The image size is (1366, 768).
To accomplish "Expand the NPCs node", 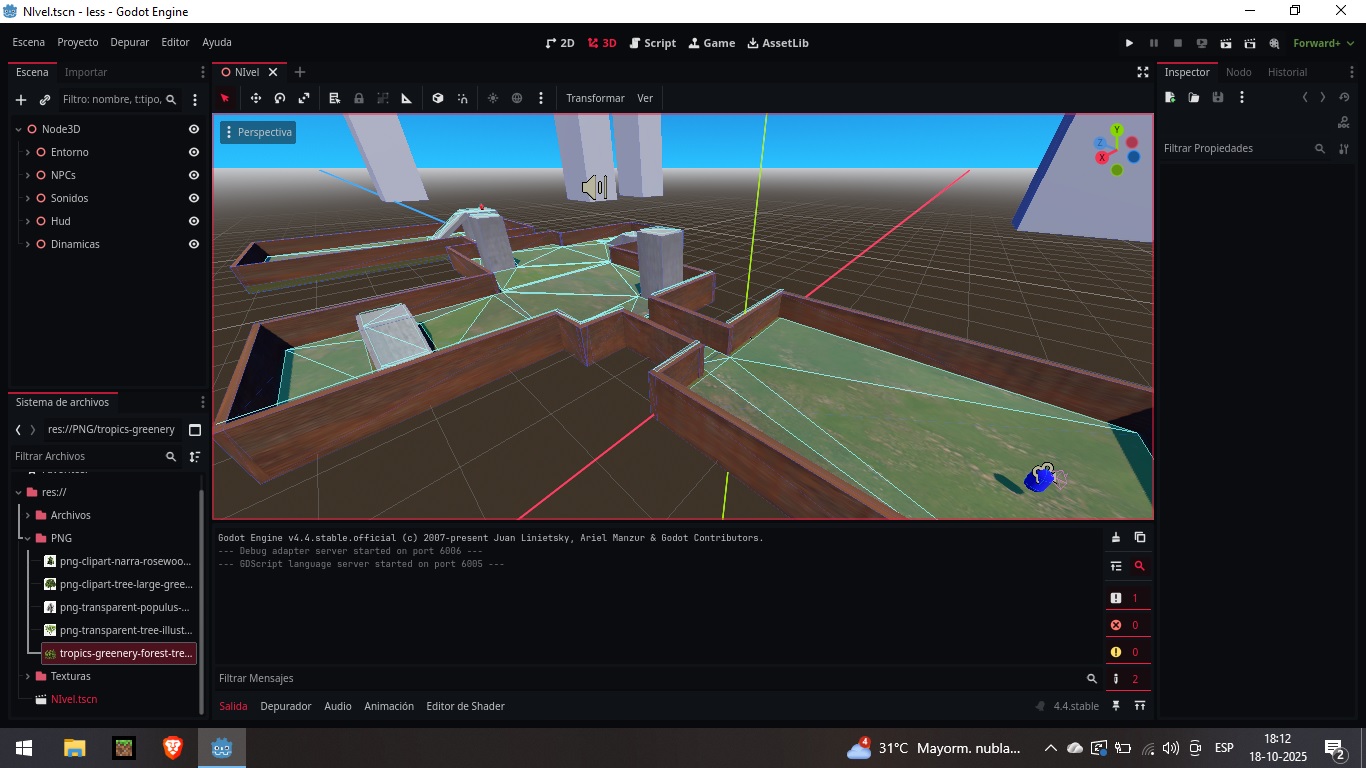I will (27, 175).
